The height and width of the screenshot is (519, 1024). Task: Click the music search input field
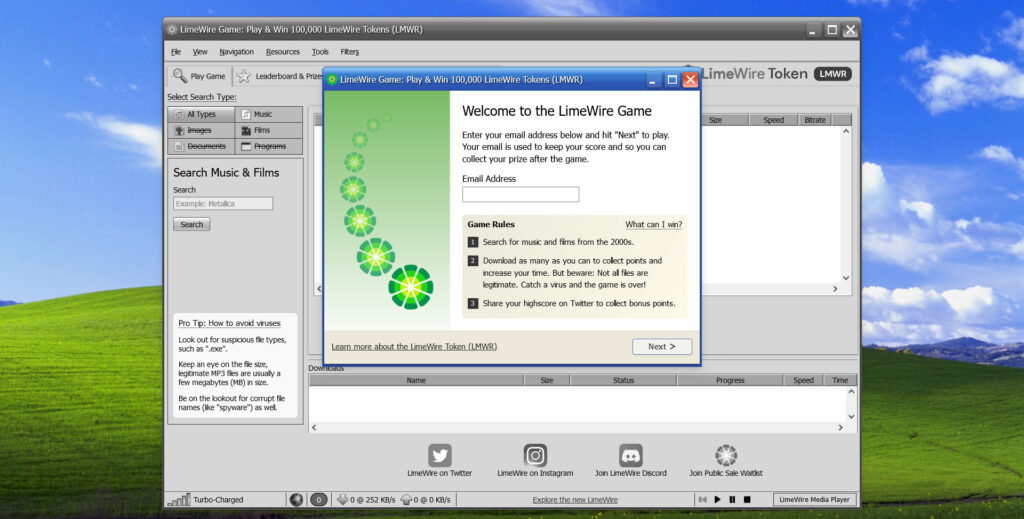point(223,204)
